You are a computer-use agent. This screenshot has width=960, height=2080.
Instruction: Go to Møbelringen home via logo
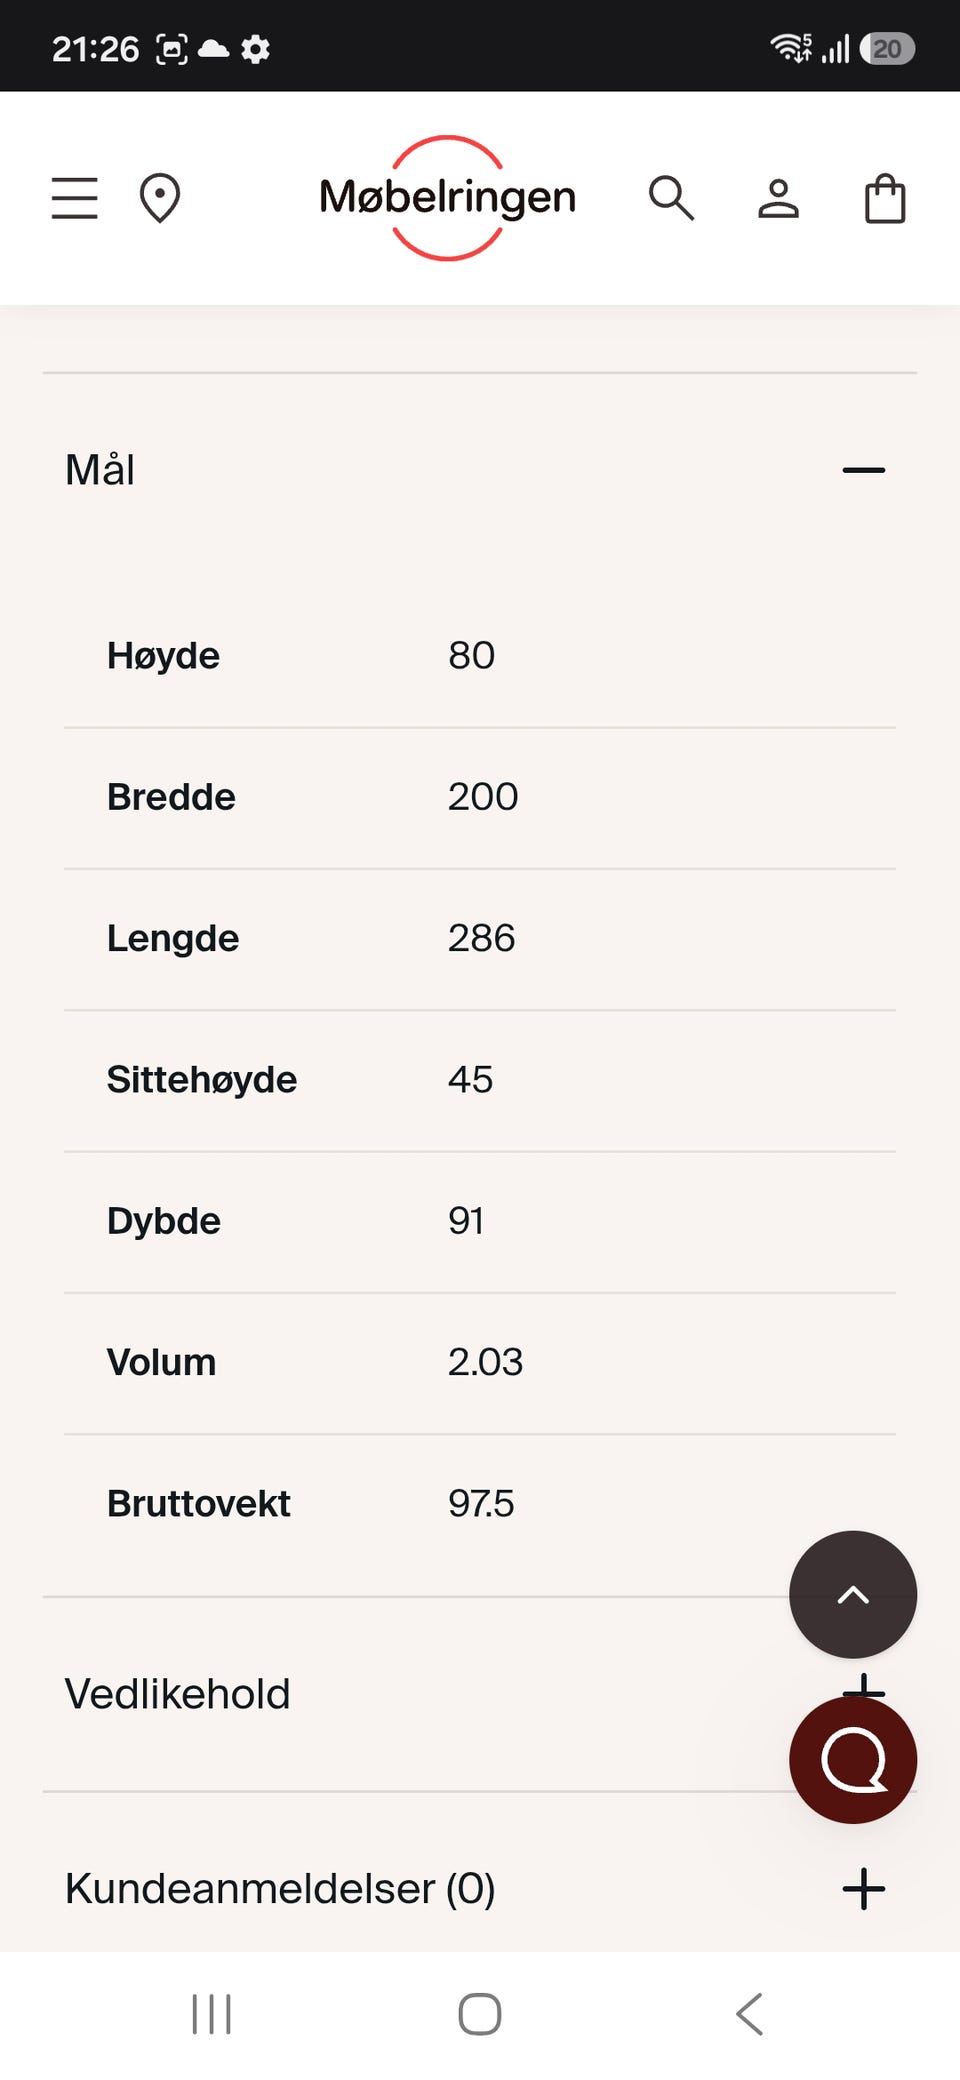[447, 198]
